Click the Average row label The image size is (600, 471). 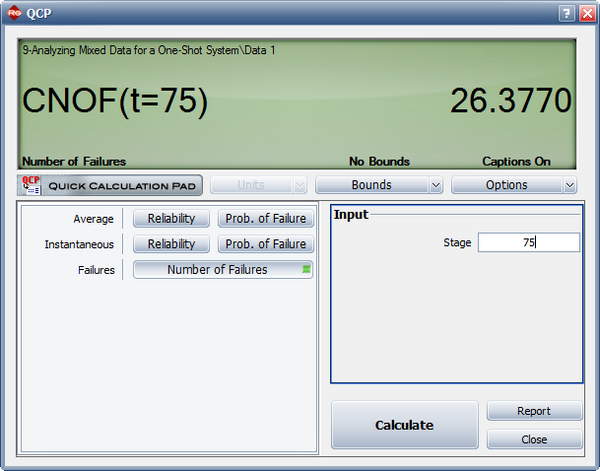pos(93,219)
